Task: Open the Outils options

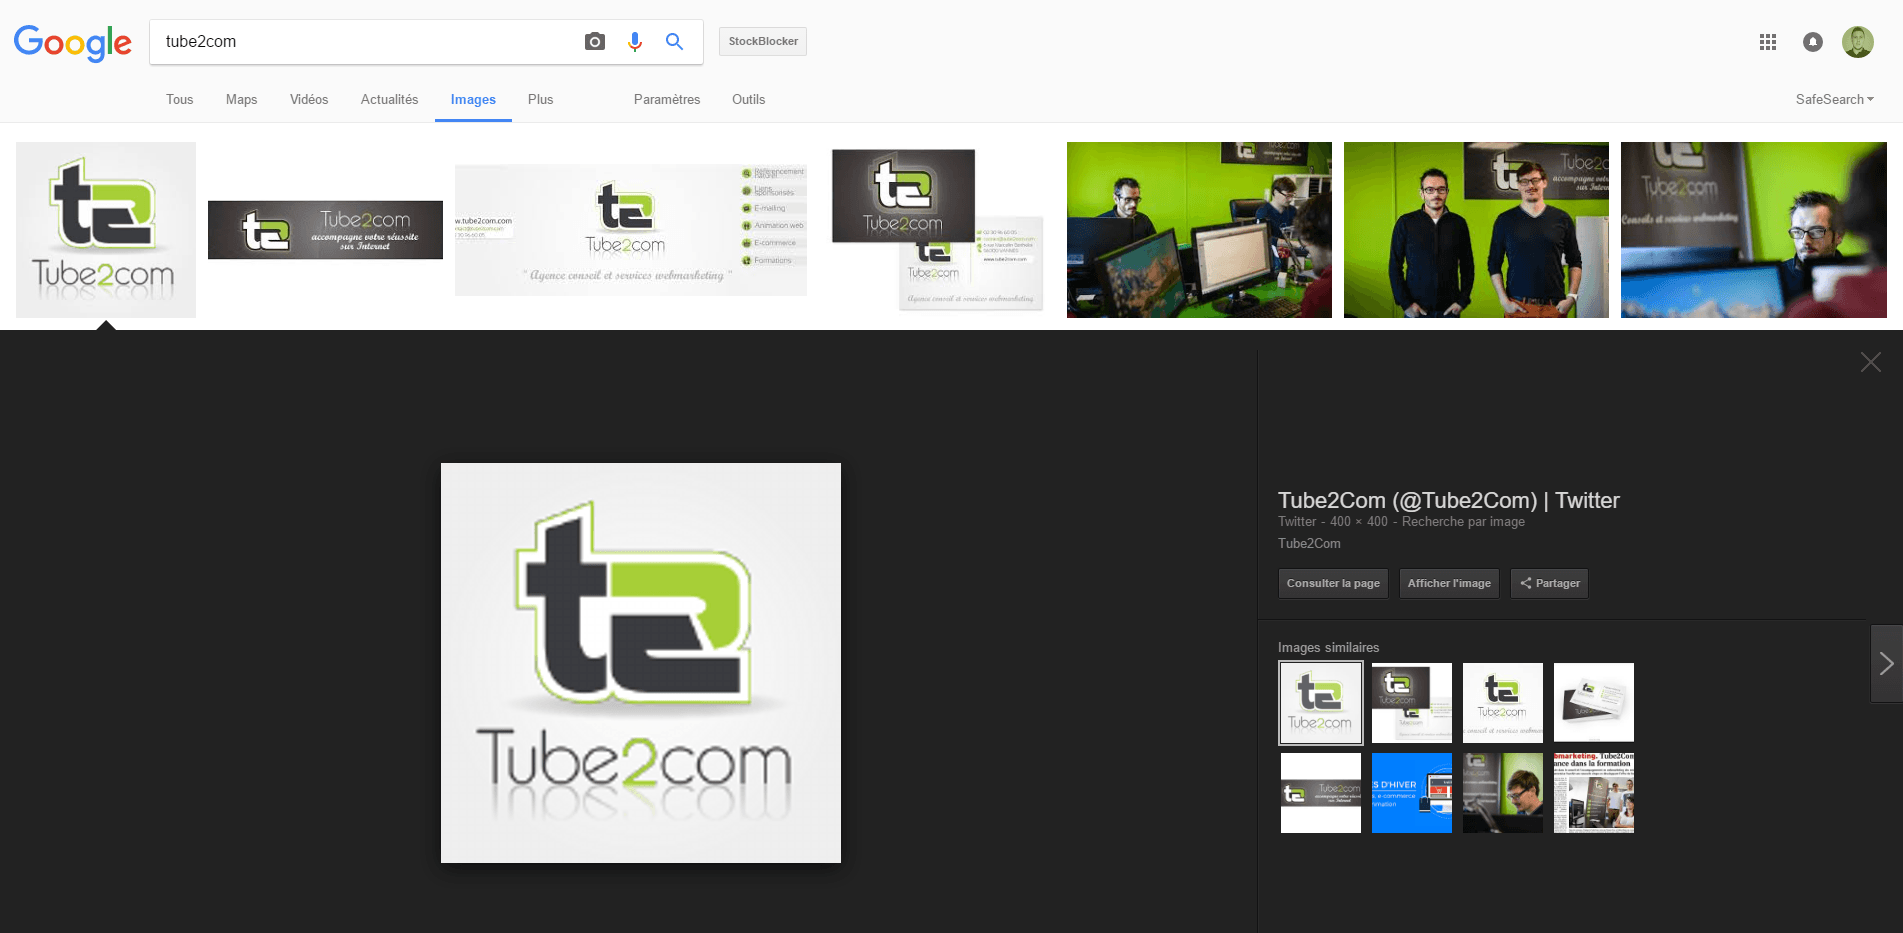Action: (748, 99)
